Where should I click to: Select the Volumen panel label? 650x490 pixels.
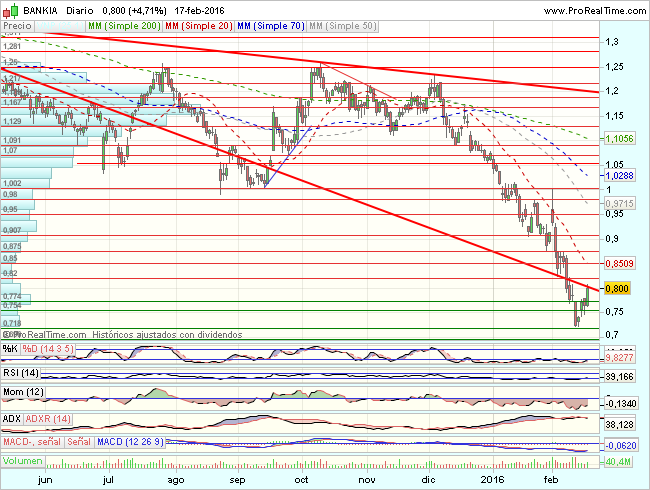pos(23,461)
